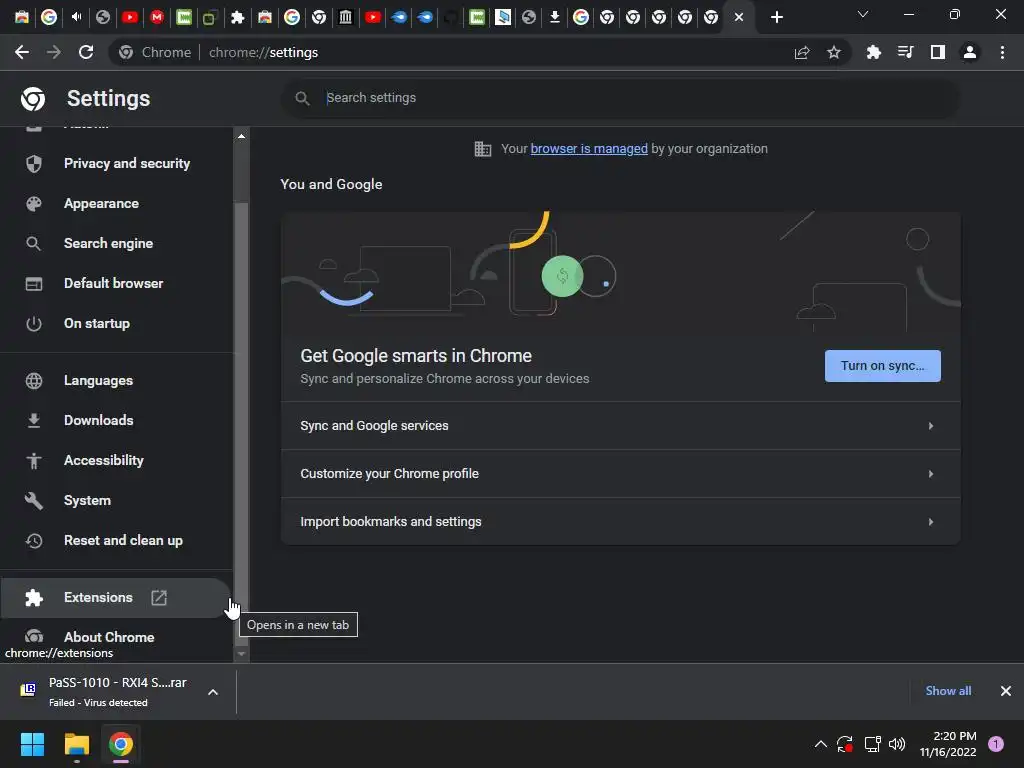Click Show all downloads
Viewport: 1024px width, 768px height.
click(948, 690)
